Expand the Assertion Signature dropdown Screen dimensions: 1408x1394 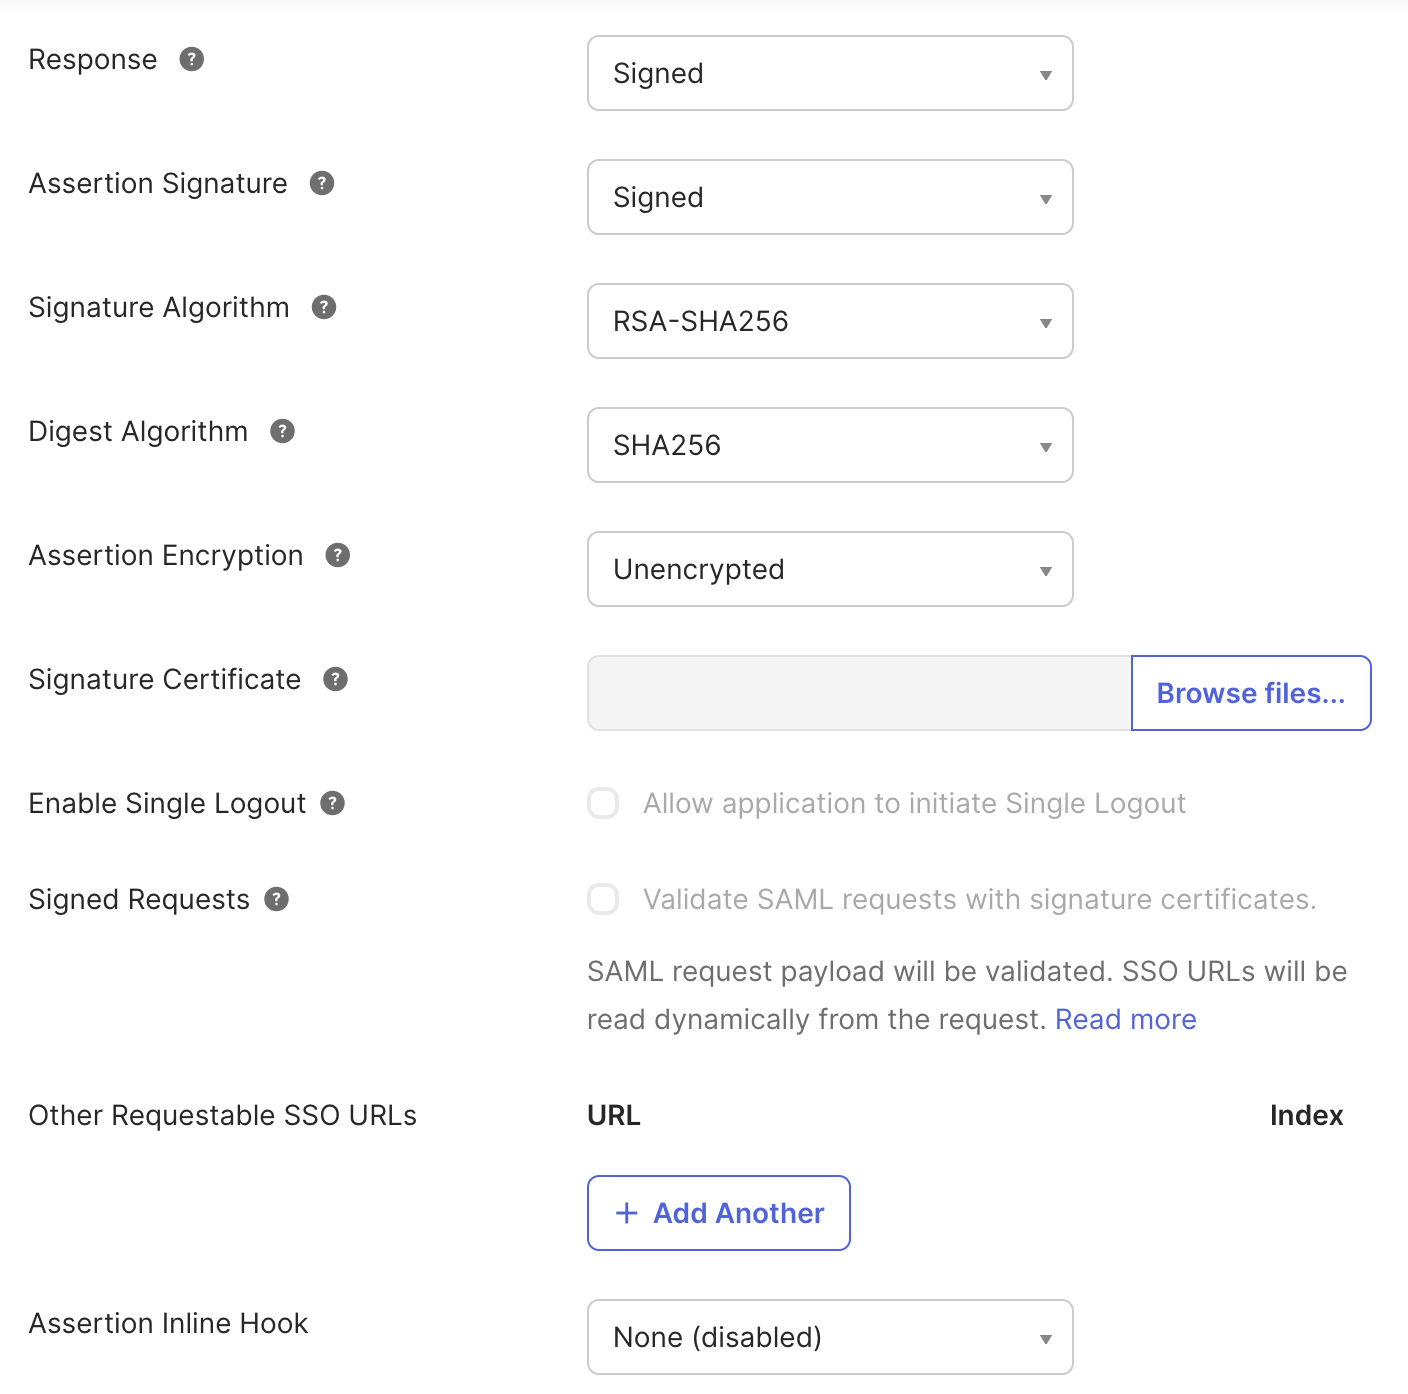tap(830, 197)
